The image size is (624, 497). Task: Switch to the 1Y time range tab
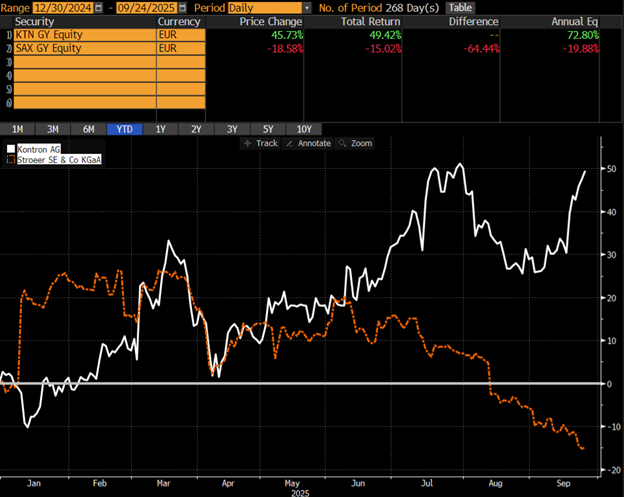click(160, 129)
